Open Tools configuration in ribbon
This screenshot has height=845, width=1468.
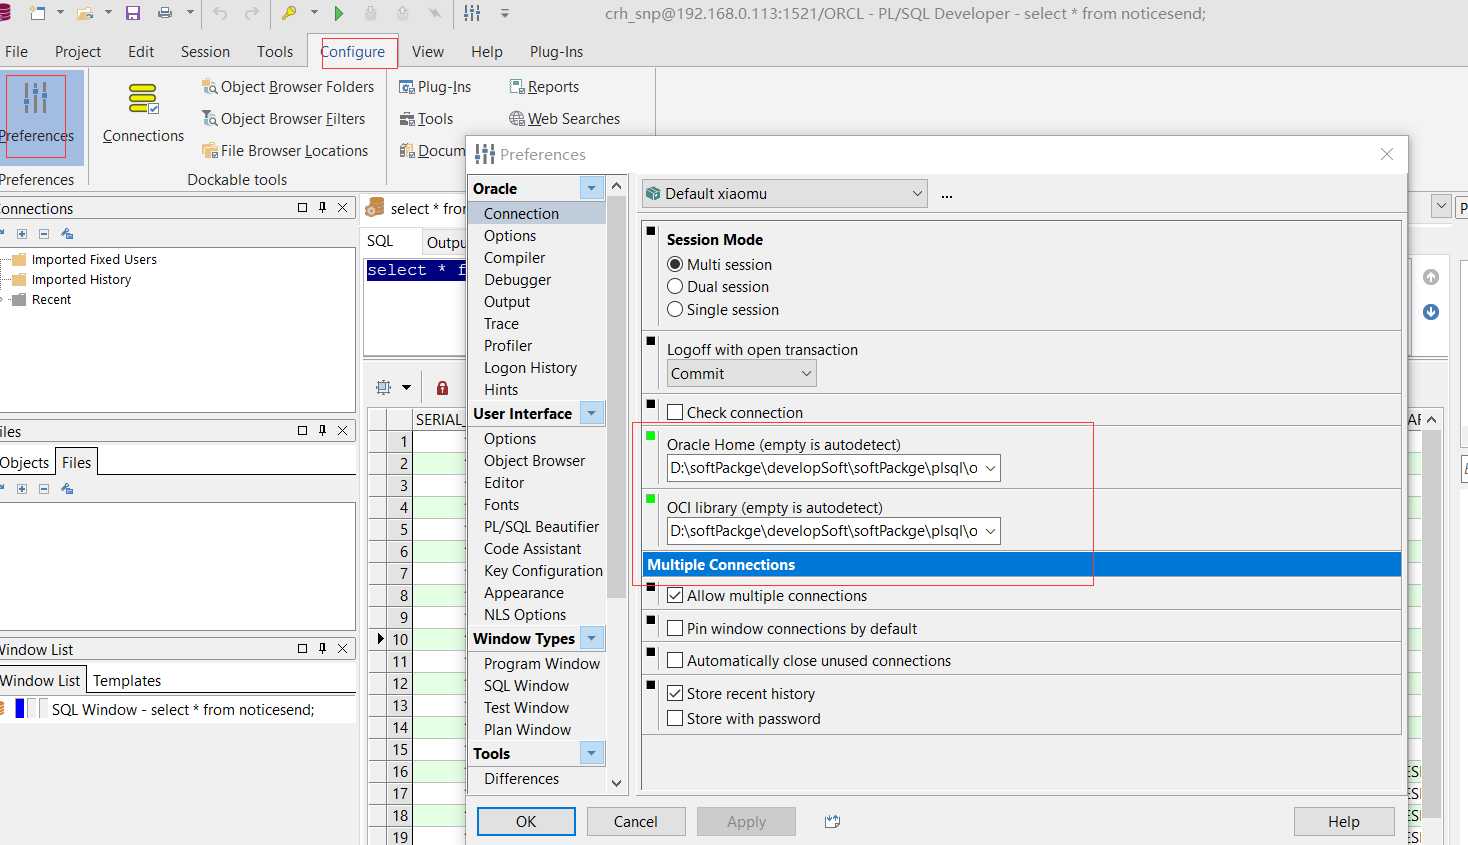tap(426, 119)
